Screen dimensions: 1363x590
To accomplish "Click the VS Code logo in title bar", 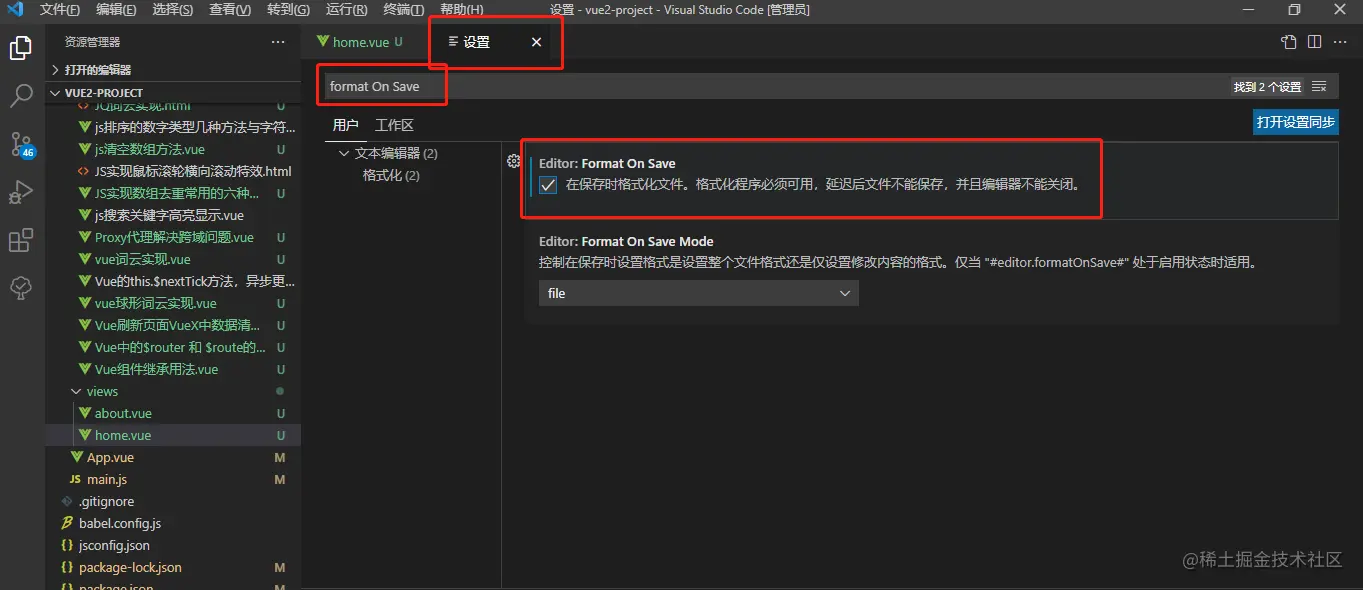I will 14,10.
